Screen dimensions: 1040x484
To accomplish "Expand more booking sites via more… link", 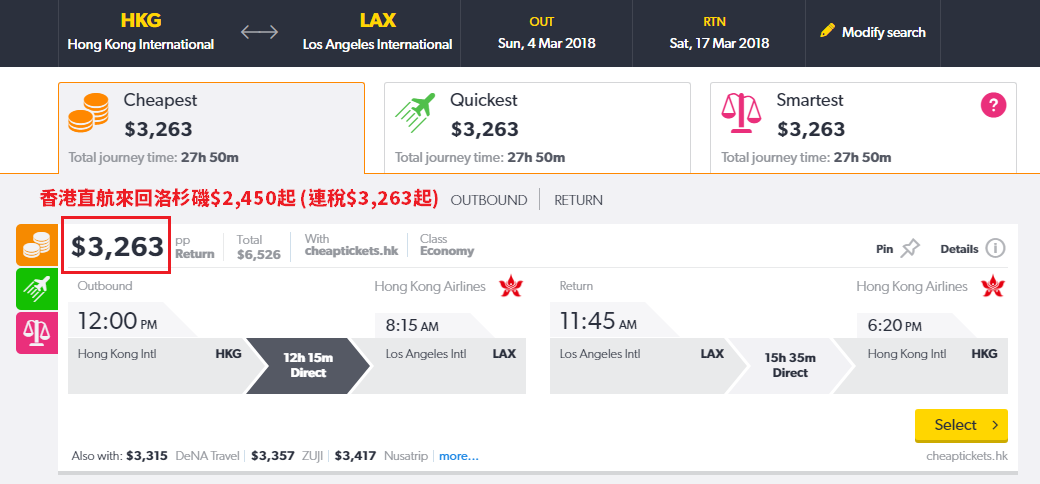I will (x=458, y=456).
